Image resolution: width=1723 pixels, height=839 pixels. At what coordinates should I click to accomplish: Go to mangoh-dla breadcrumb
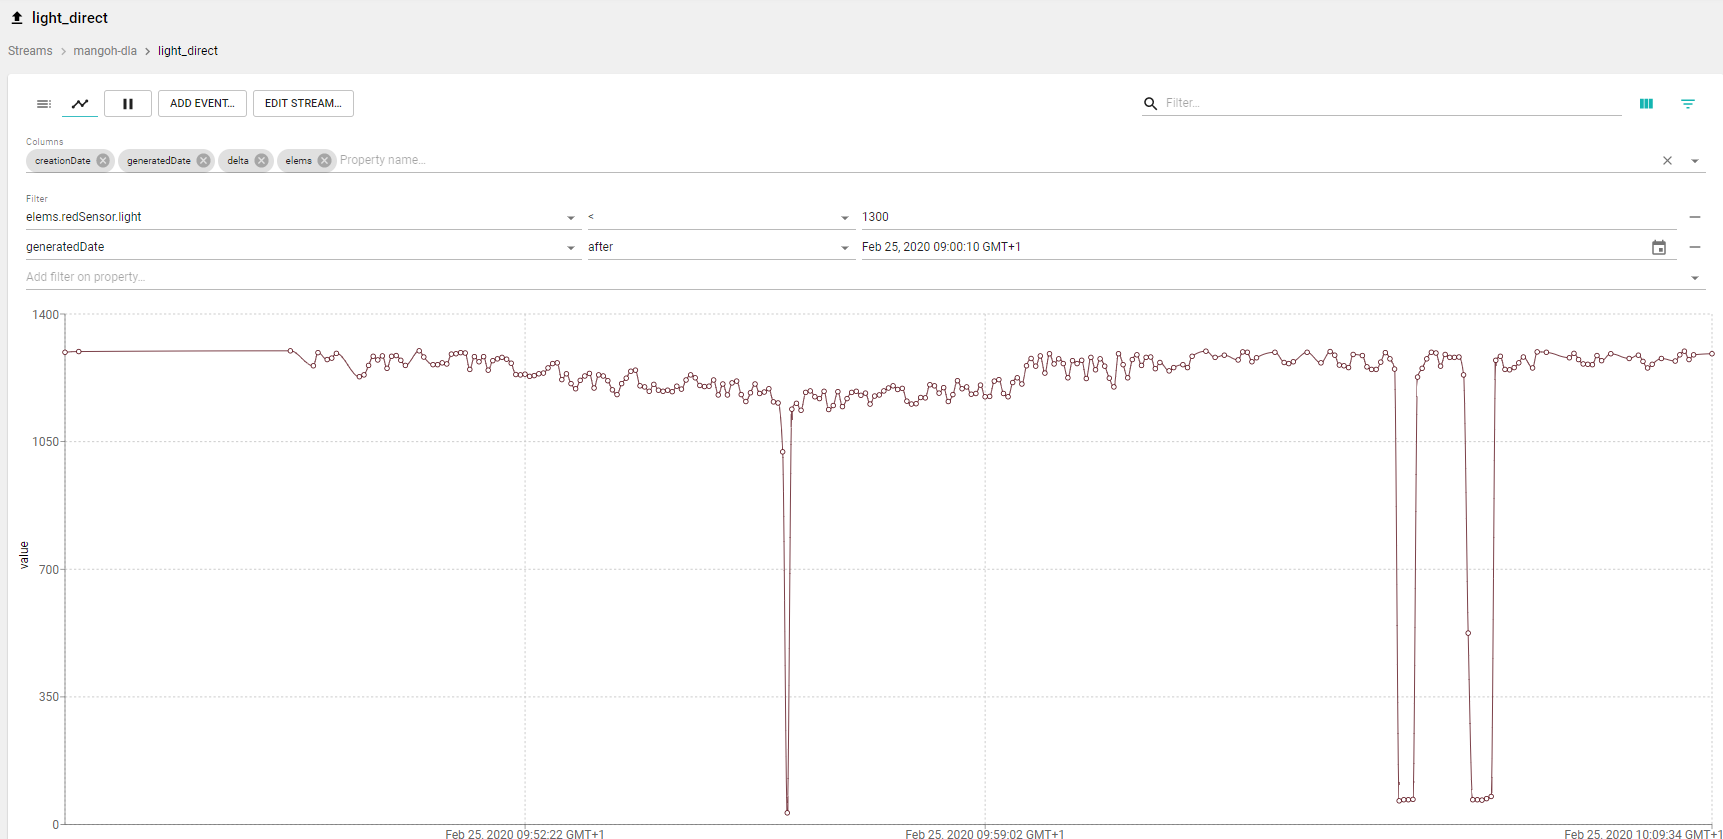pyautogui.click(x=105, y=51)
